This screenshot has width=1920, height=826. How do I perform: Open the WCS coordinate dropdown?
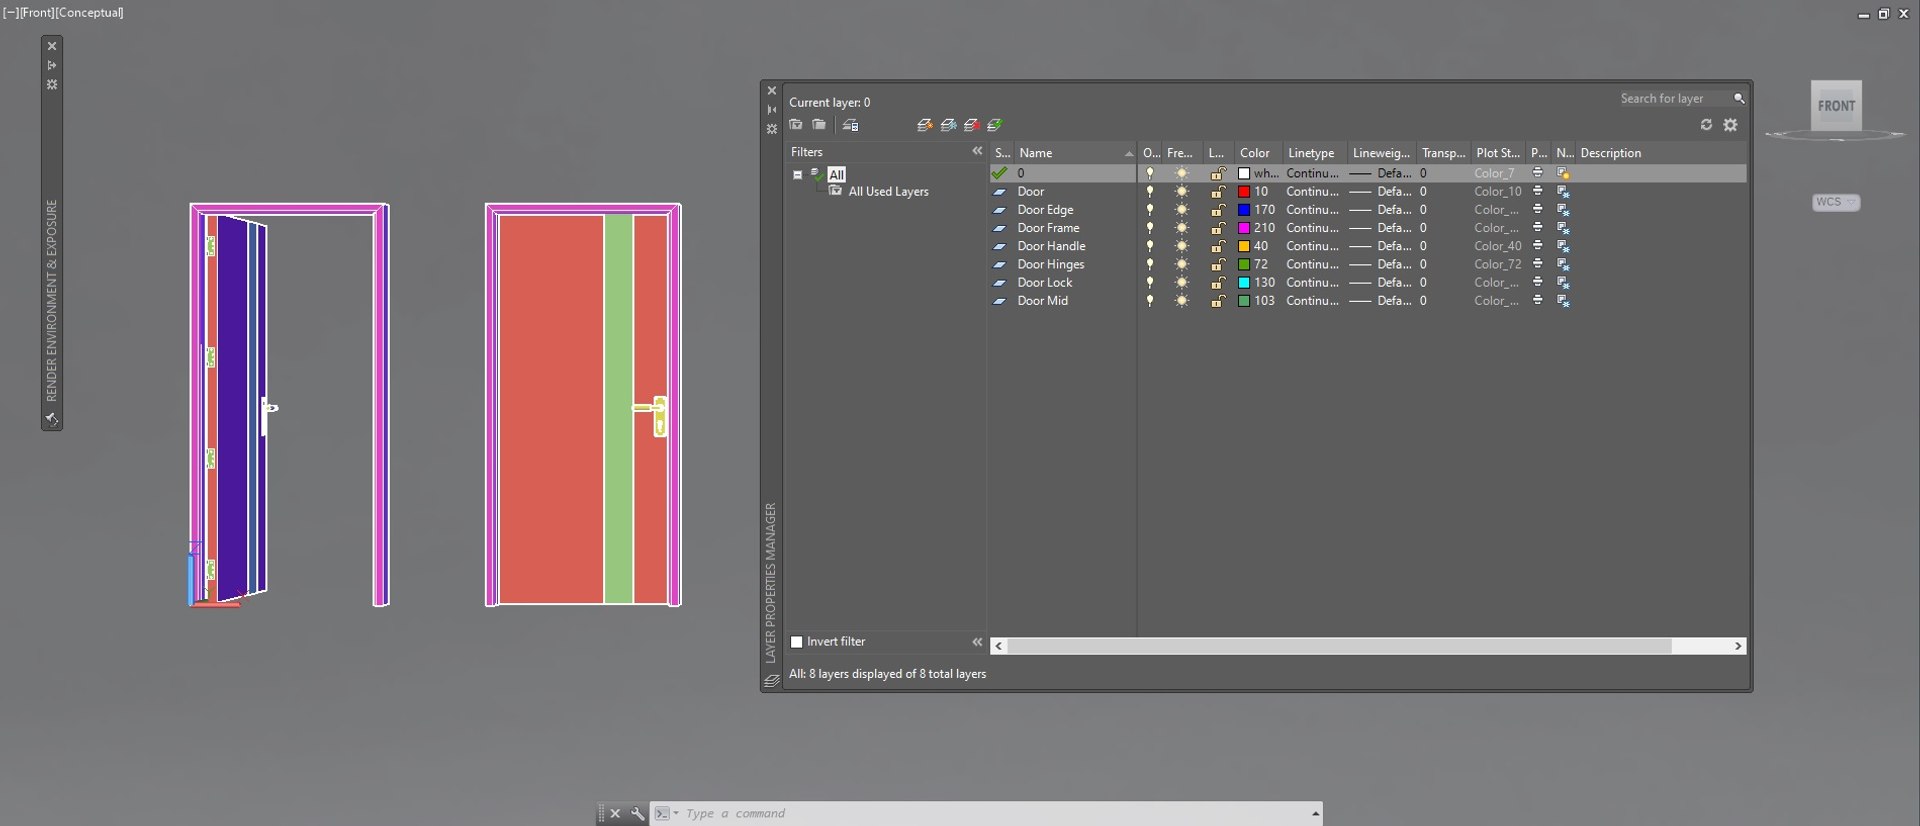(1837, 202)
